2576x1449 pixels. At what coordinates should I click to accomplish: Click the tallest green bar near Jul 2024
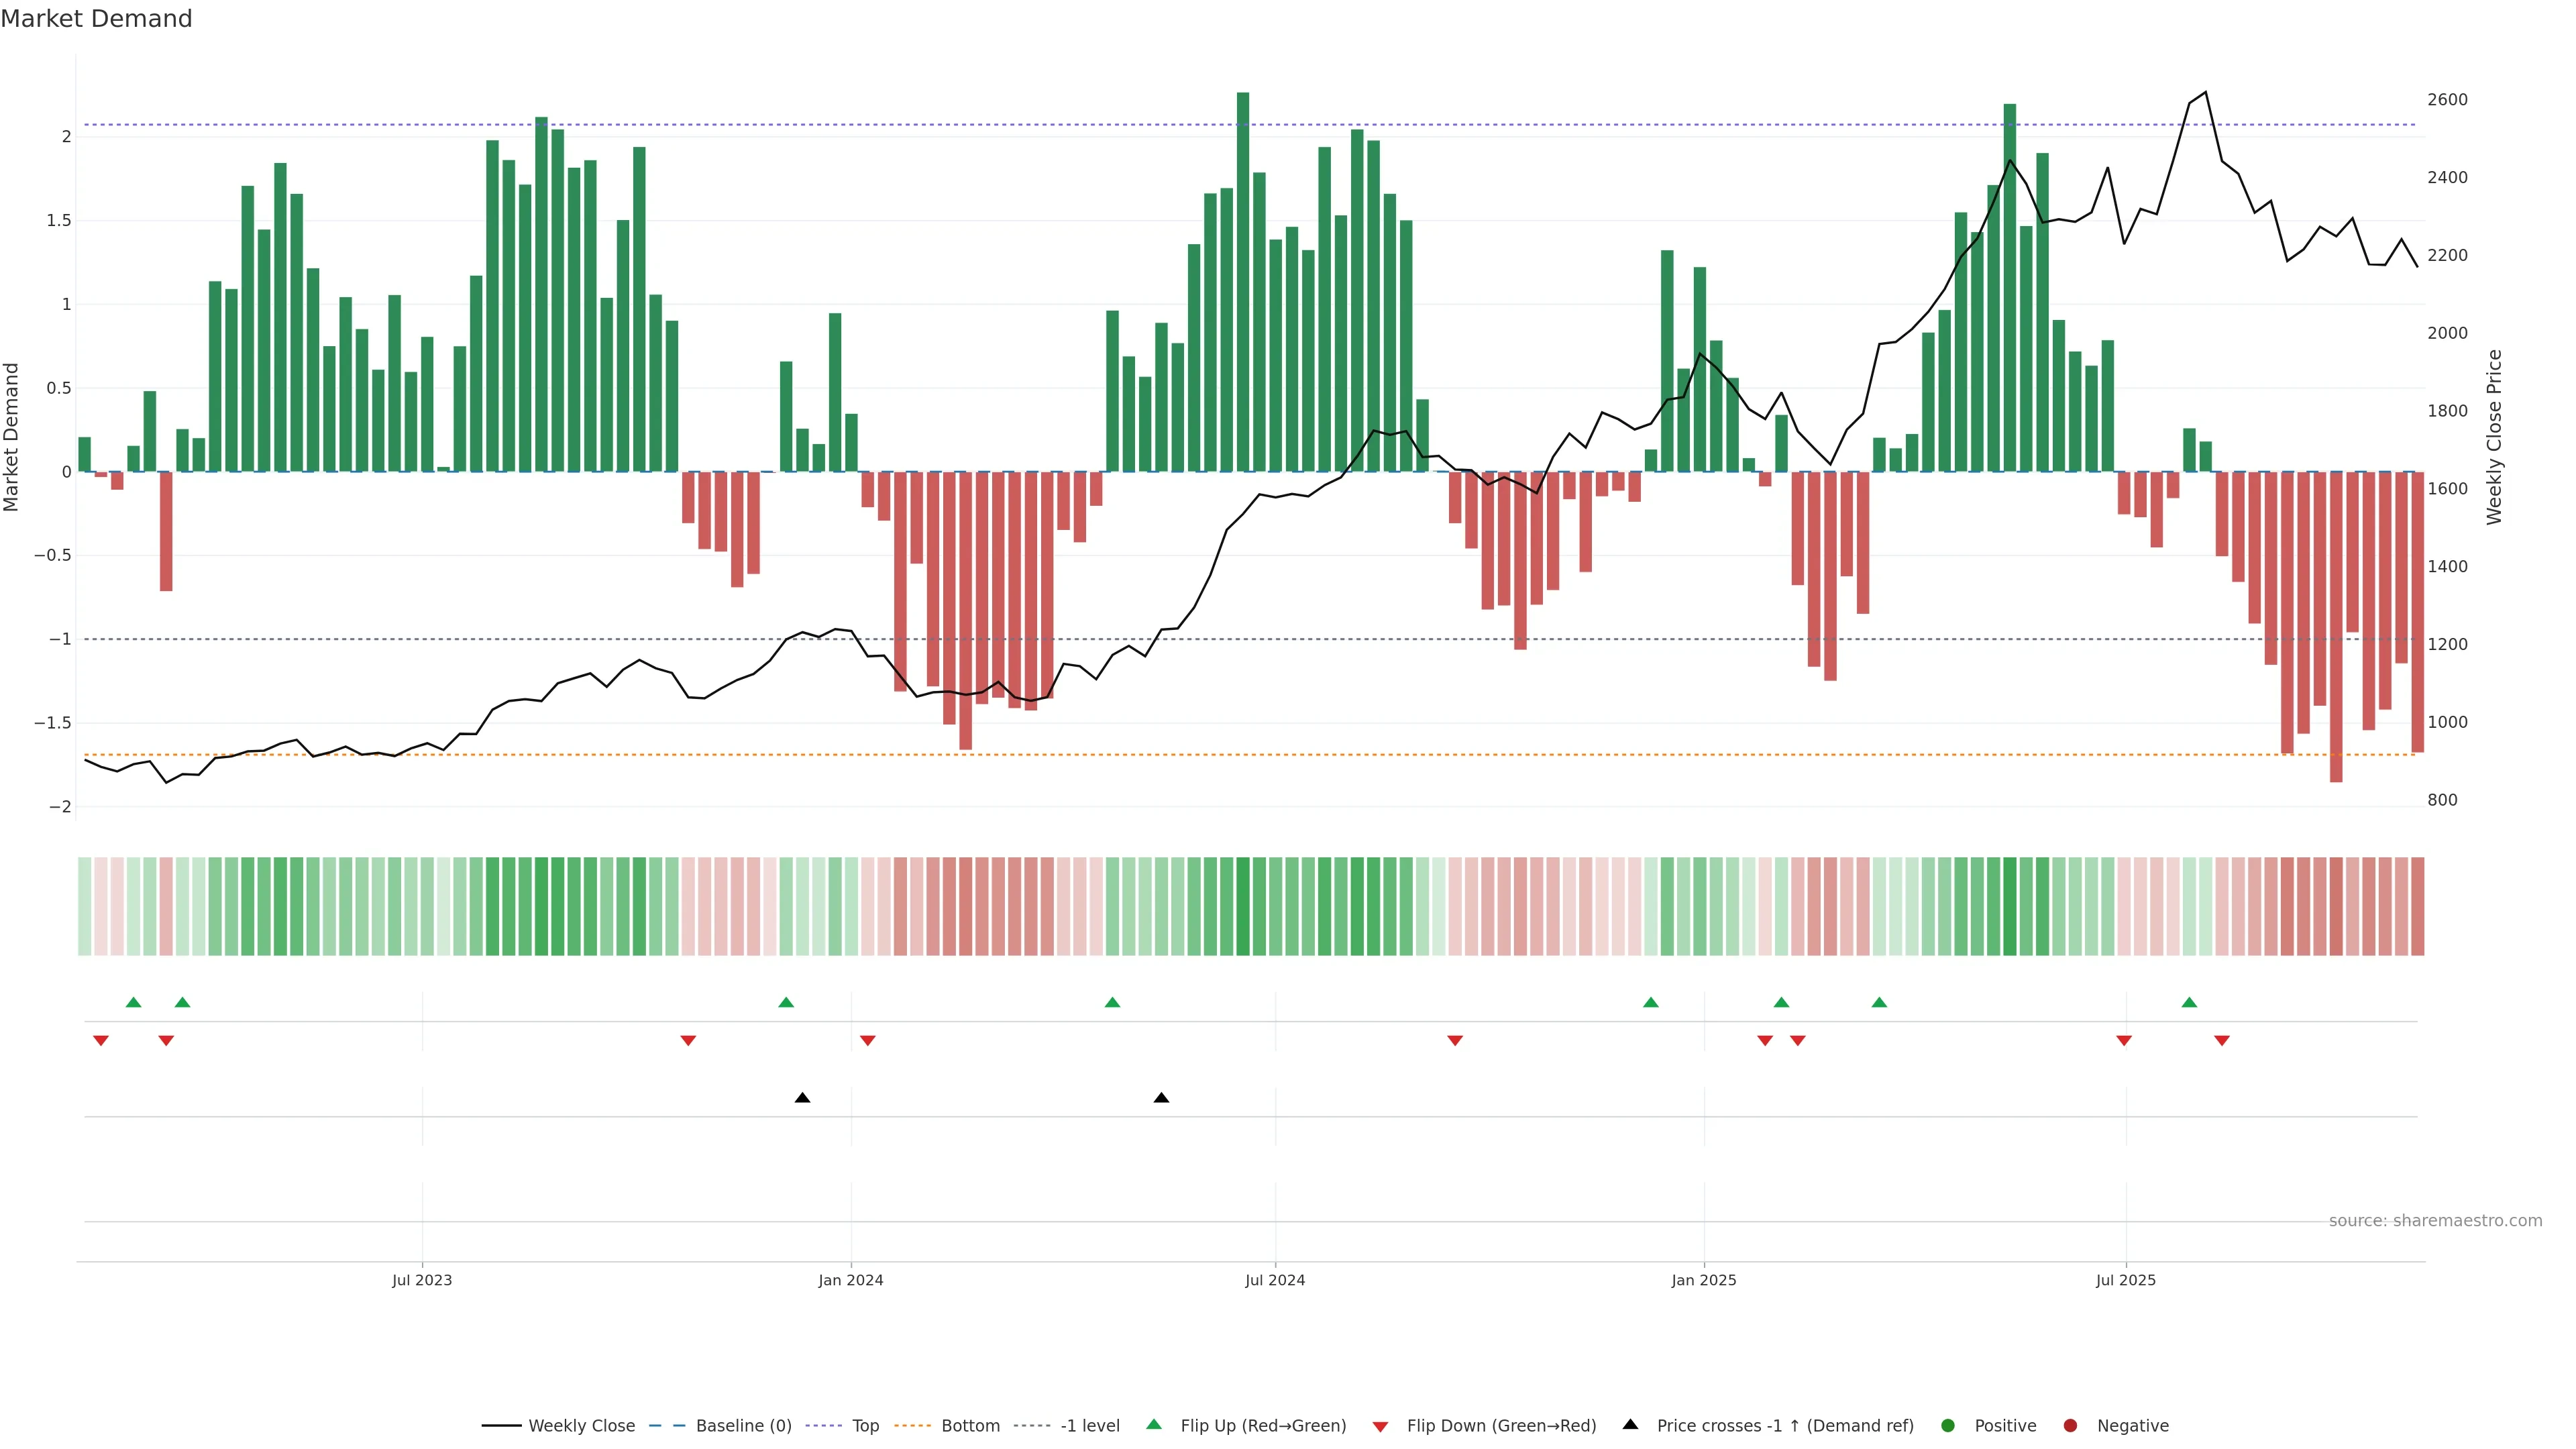tap(1243, 280)
